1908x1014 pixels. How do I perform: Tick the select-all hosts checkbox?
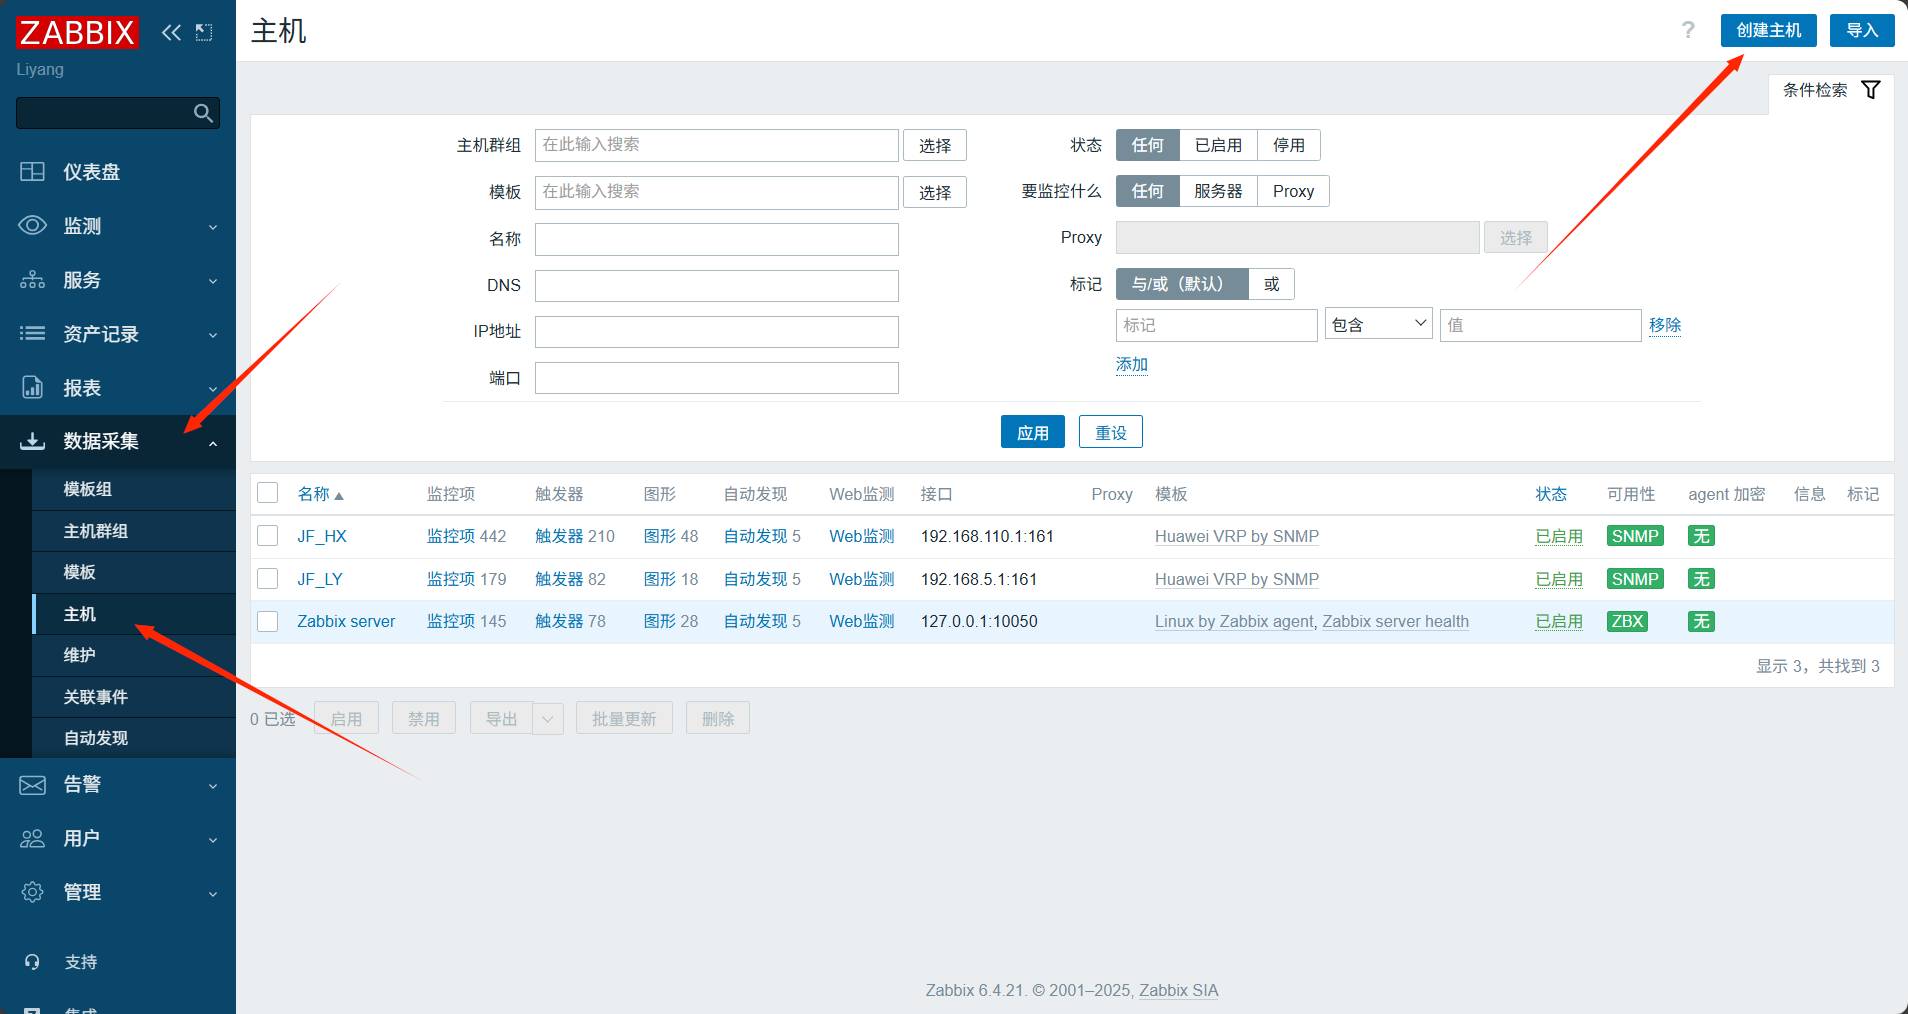(x=268, y=493)
